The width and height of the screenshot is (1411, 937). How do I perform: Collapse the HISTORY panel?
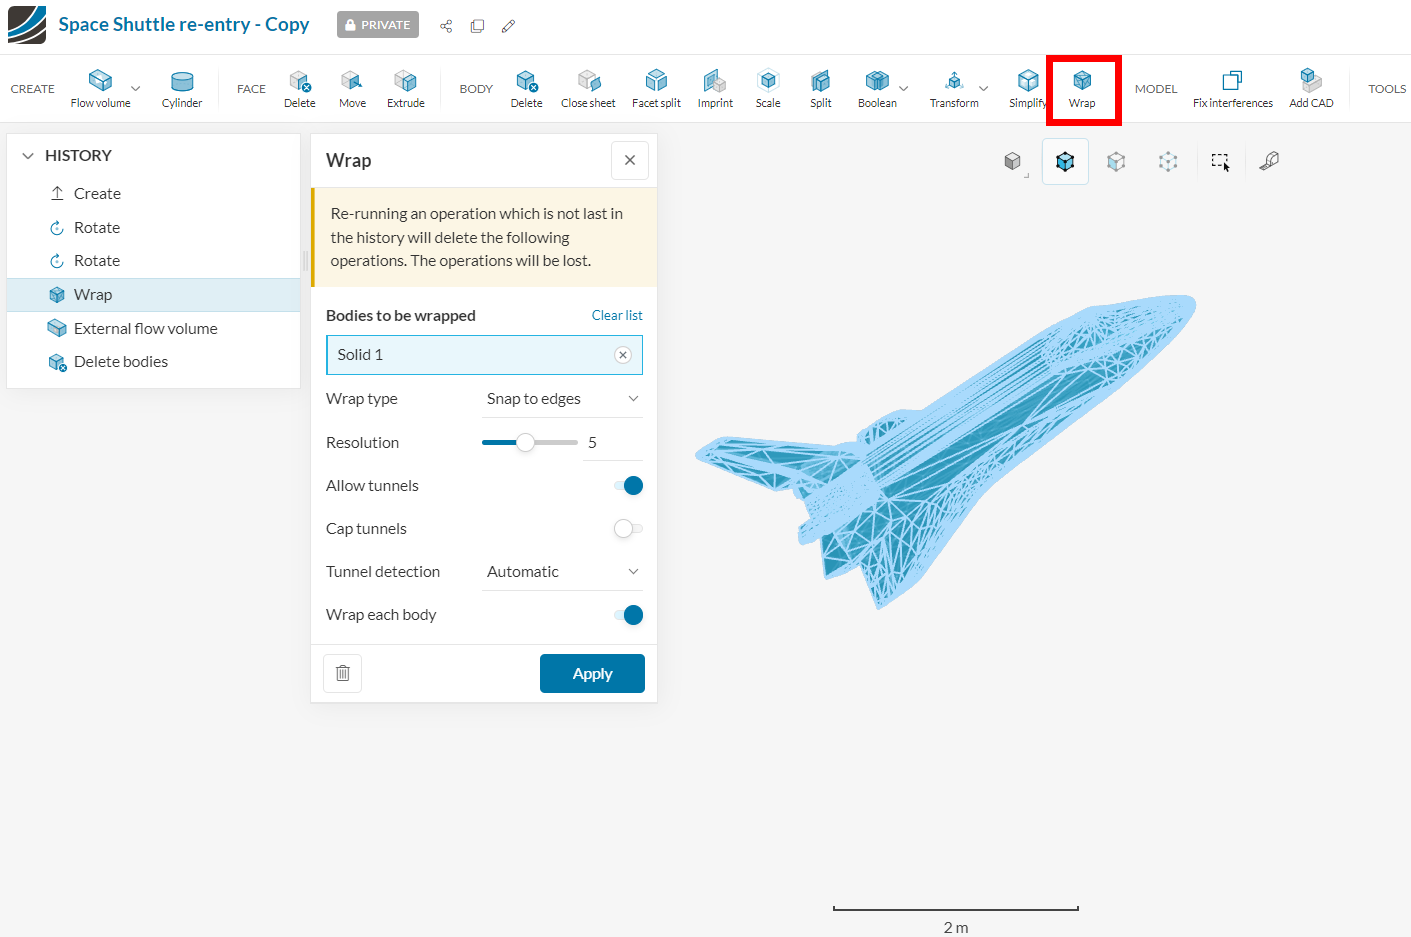point(28,155)
